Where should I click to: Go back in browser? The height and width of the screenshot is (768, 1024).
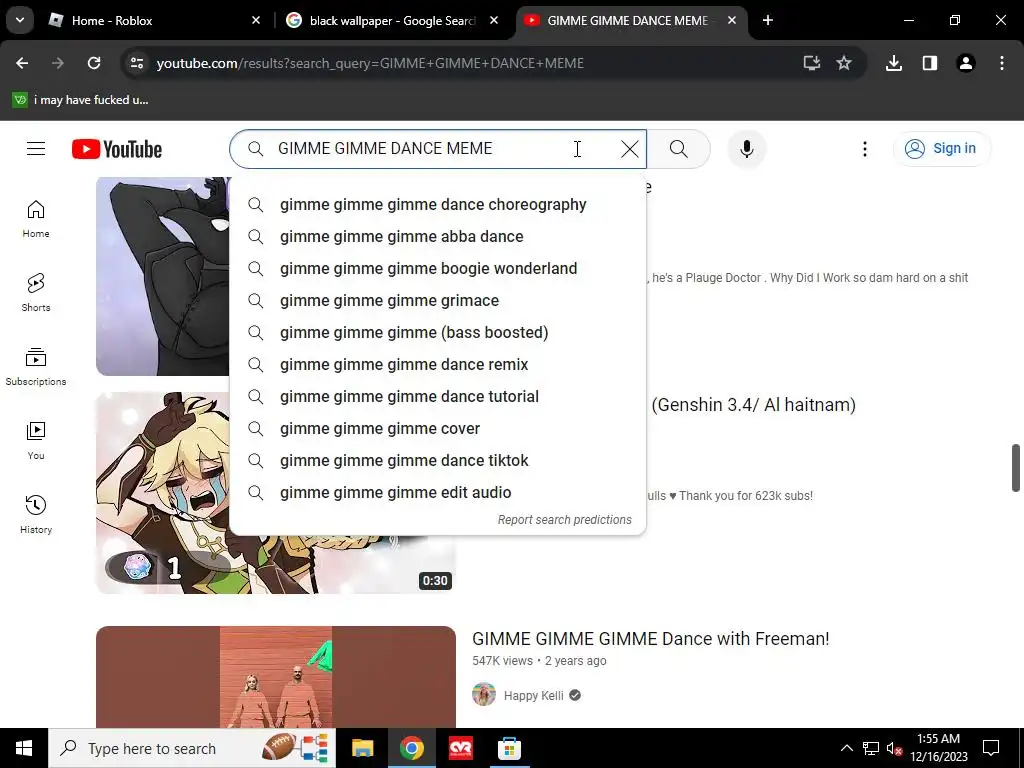click(22, 63)
